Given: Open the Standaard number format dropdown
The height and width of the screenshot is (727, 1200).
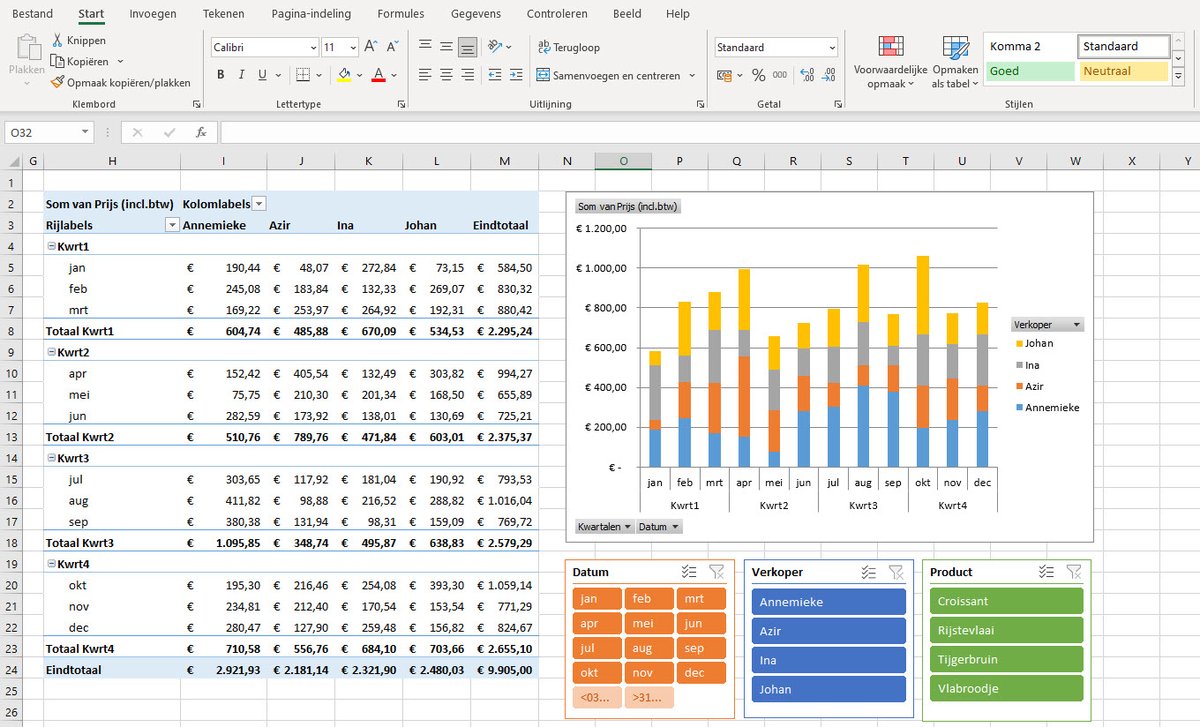Looking at the screenshot, I should click(831, 47).
